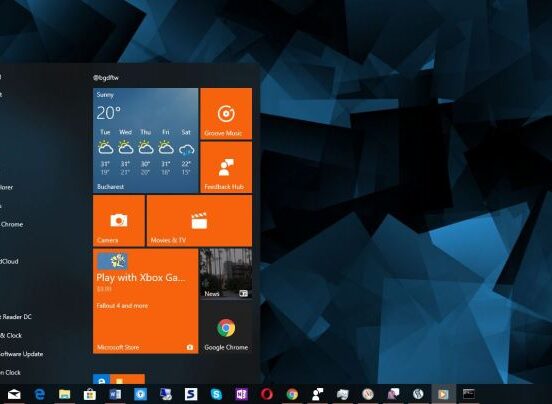Open the Microsoft Store tile
Viewport: 552px width, 404px height.
pos(145,301)
